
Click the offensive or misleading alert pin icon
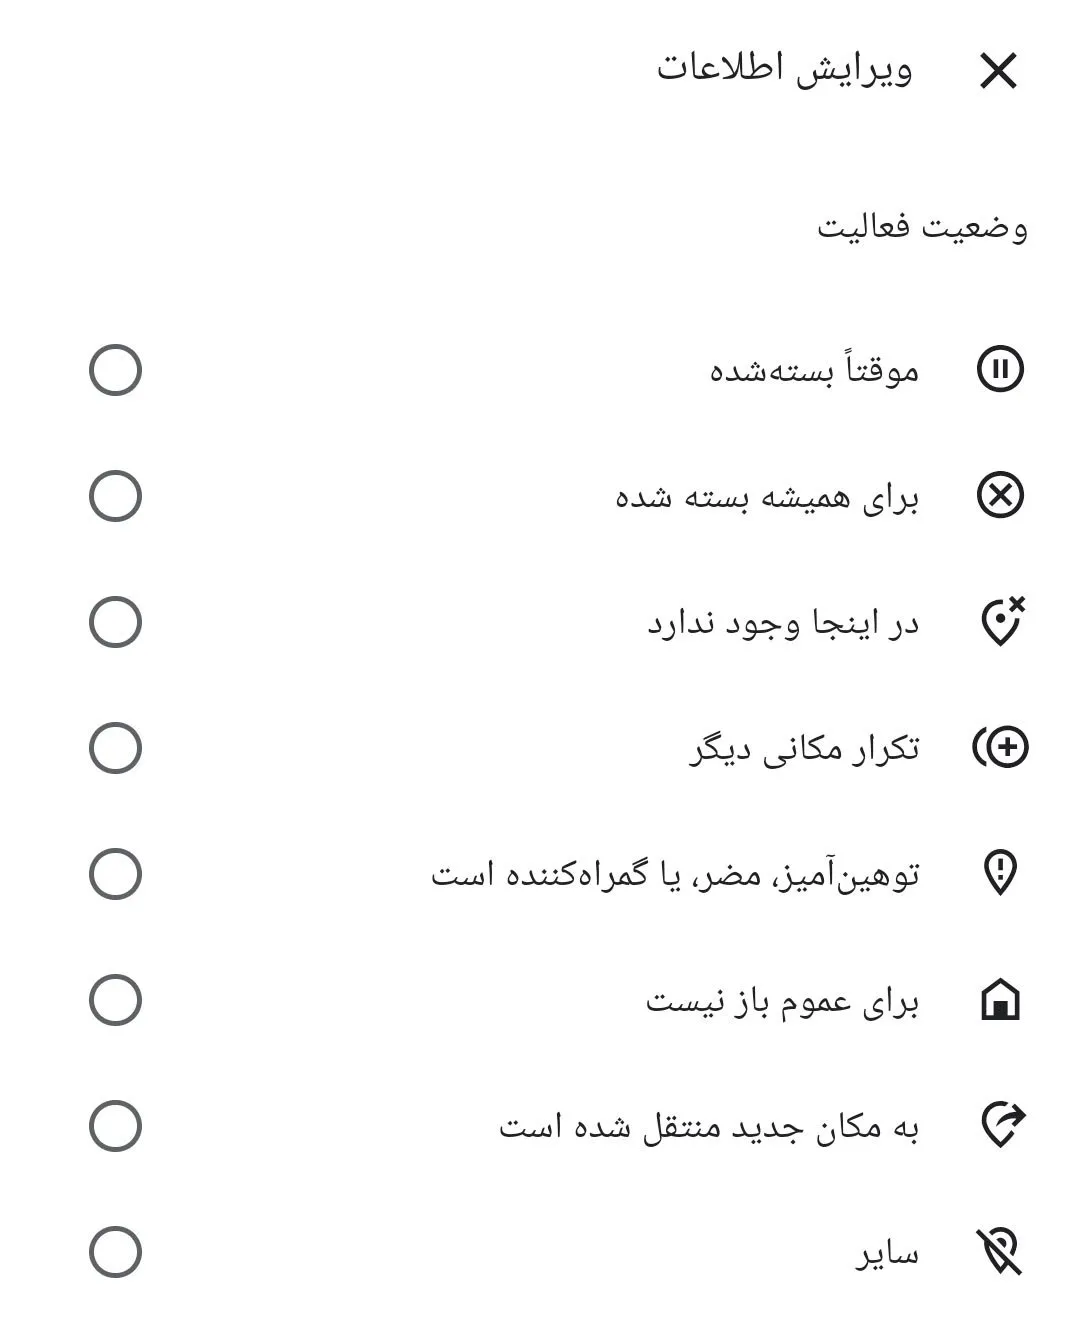[999, 873]
